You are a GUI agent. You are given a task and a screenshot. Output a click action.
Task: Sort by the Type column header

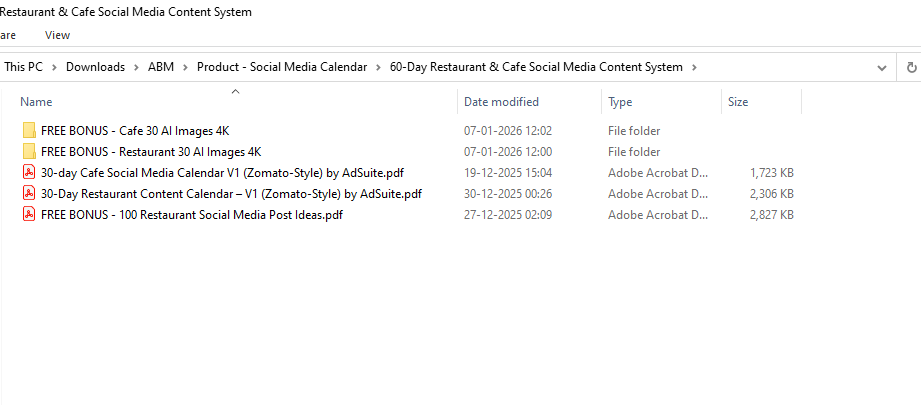coord(620,102)
